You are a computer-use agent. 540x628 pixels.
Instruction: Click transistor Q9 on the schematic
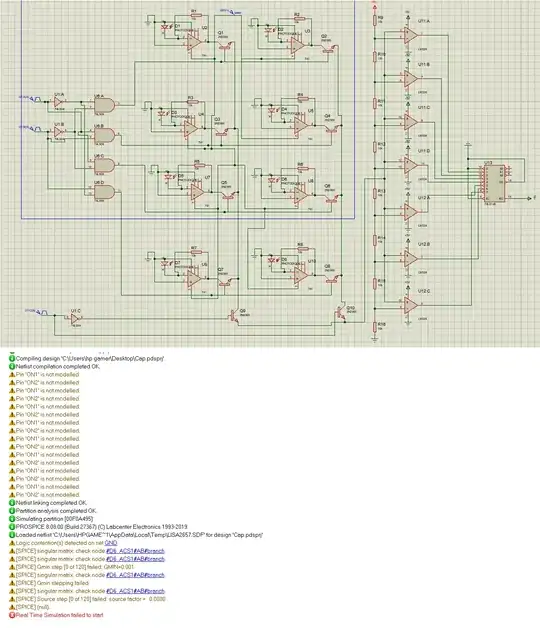point(233,316)
